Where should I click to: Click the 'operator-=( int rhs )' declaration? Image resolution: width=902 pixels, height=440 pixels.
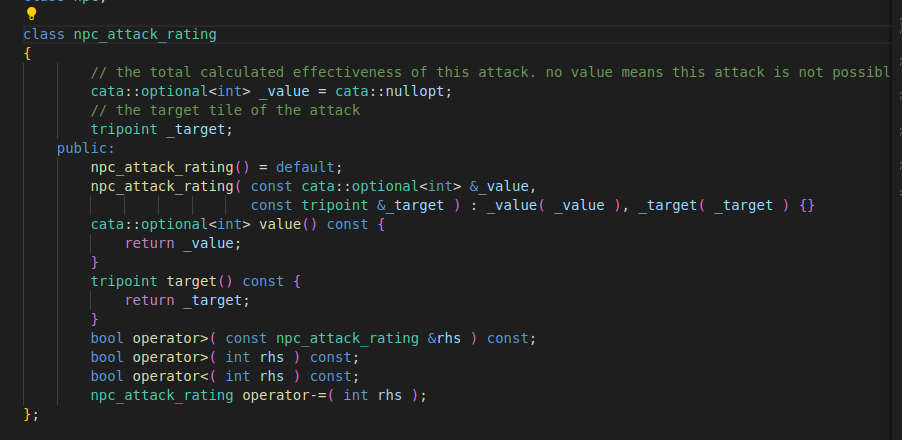(x=259, y=395)
